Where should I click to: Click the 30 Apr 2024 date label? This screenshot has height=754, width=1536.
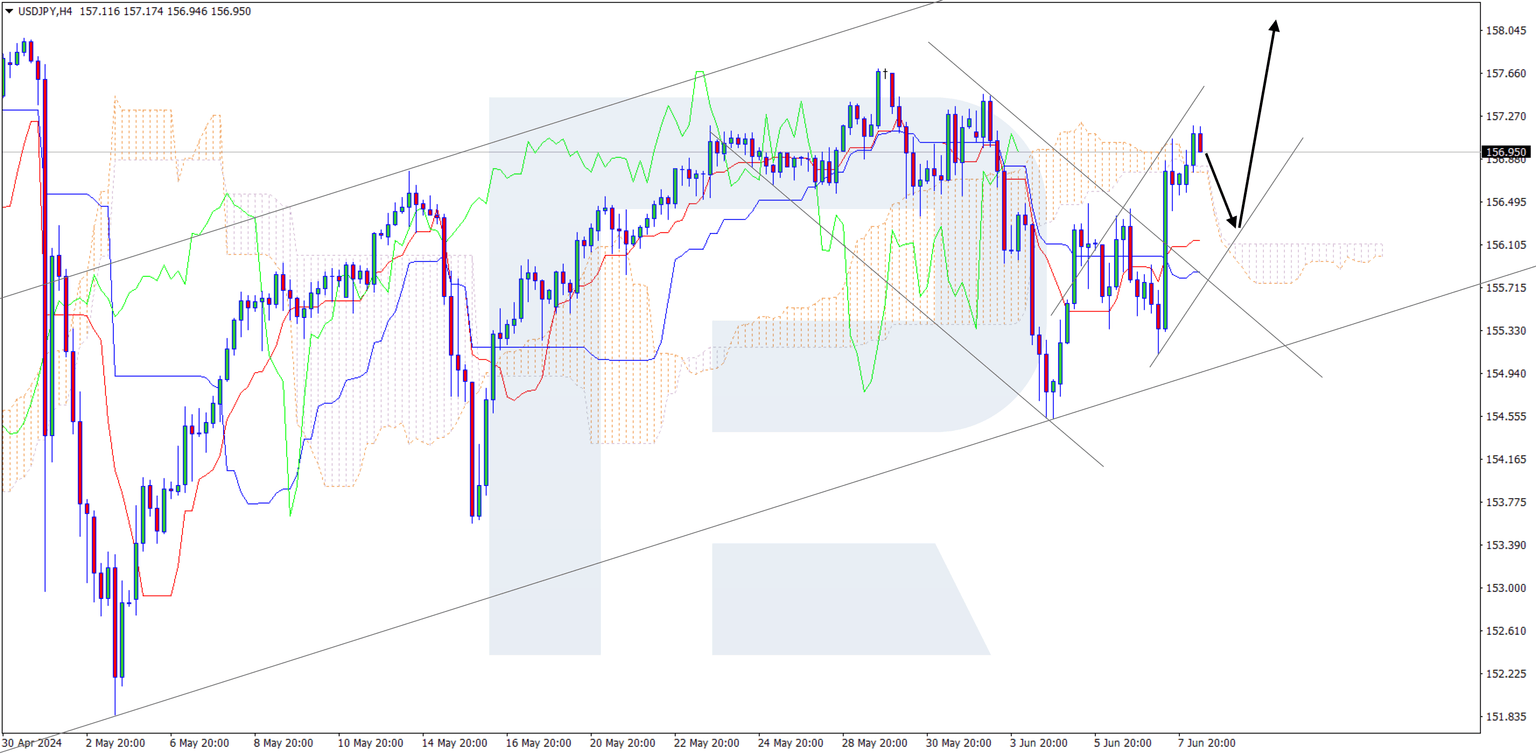click(x=30, y=744)
